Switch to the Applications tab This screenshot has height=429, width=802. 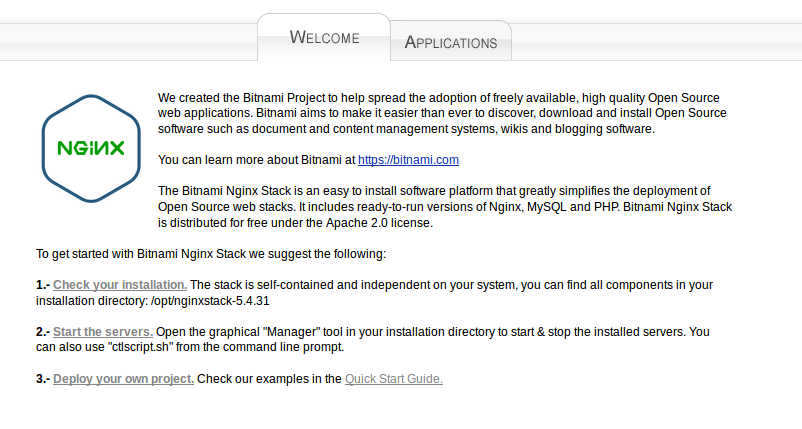pyautogui.click(x=451, y=42)
